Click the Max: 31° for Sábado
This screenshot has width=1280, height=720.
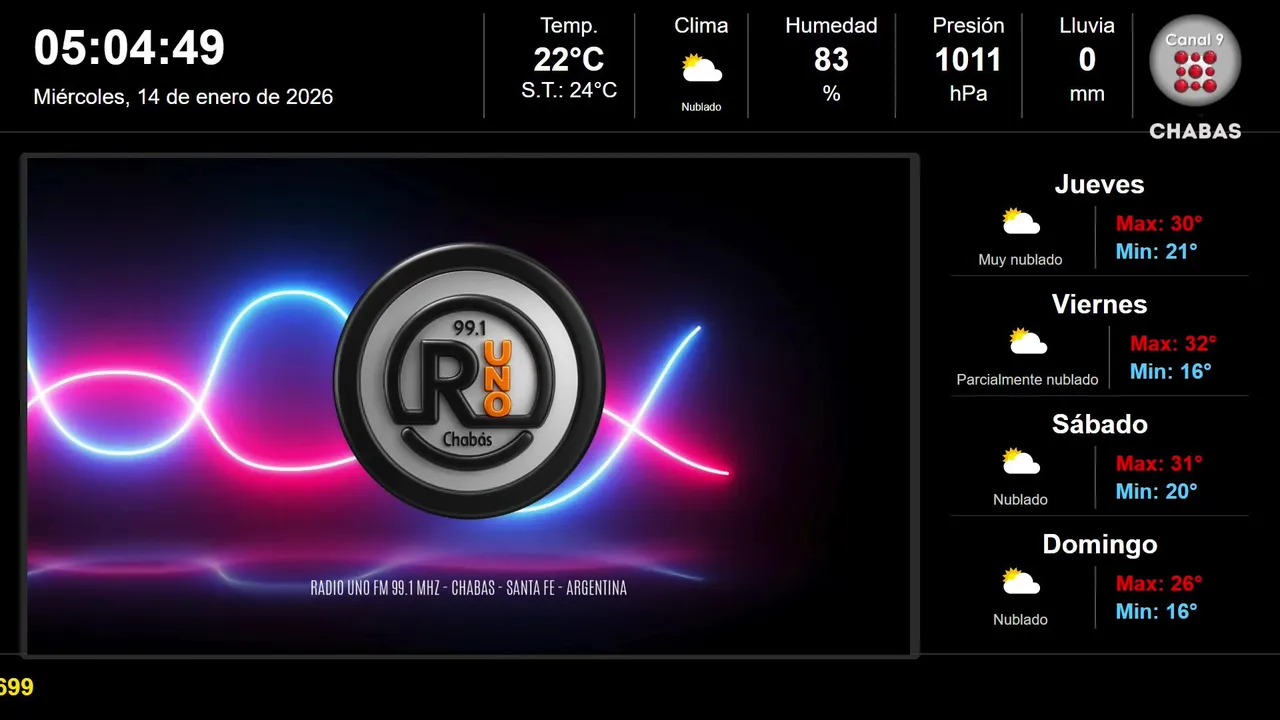1159,463
